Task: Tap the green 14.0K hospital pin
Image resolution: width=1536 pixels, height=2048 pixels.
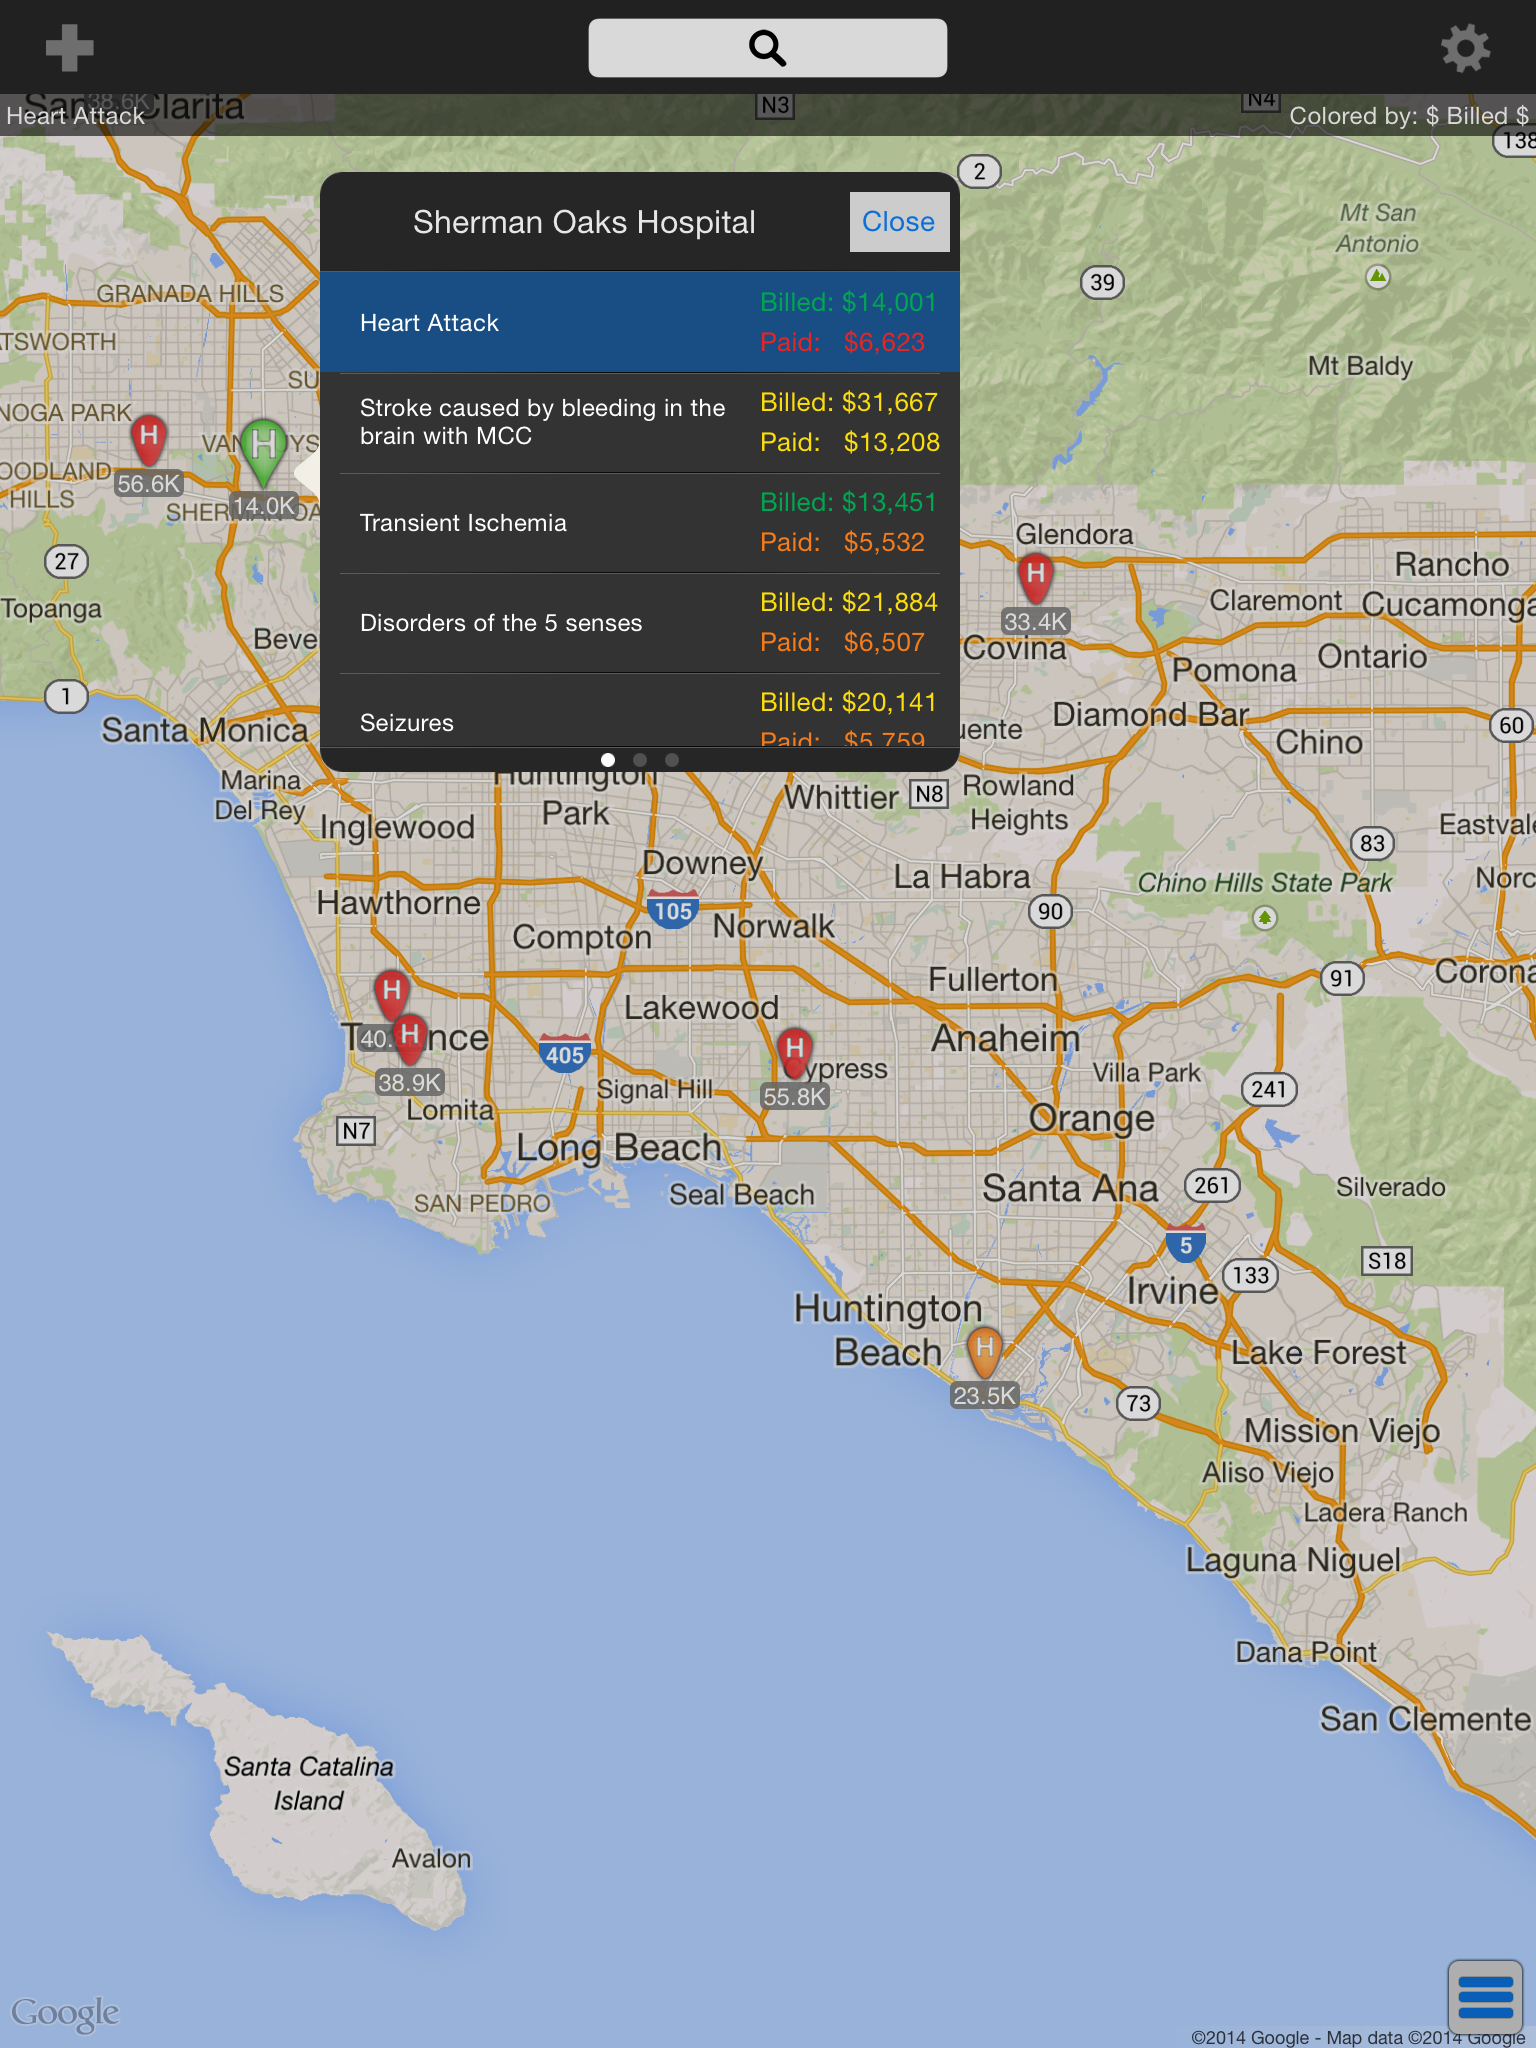Action: (x=263, y=453)
